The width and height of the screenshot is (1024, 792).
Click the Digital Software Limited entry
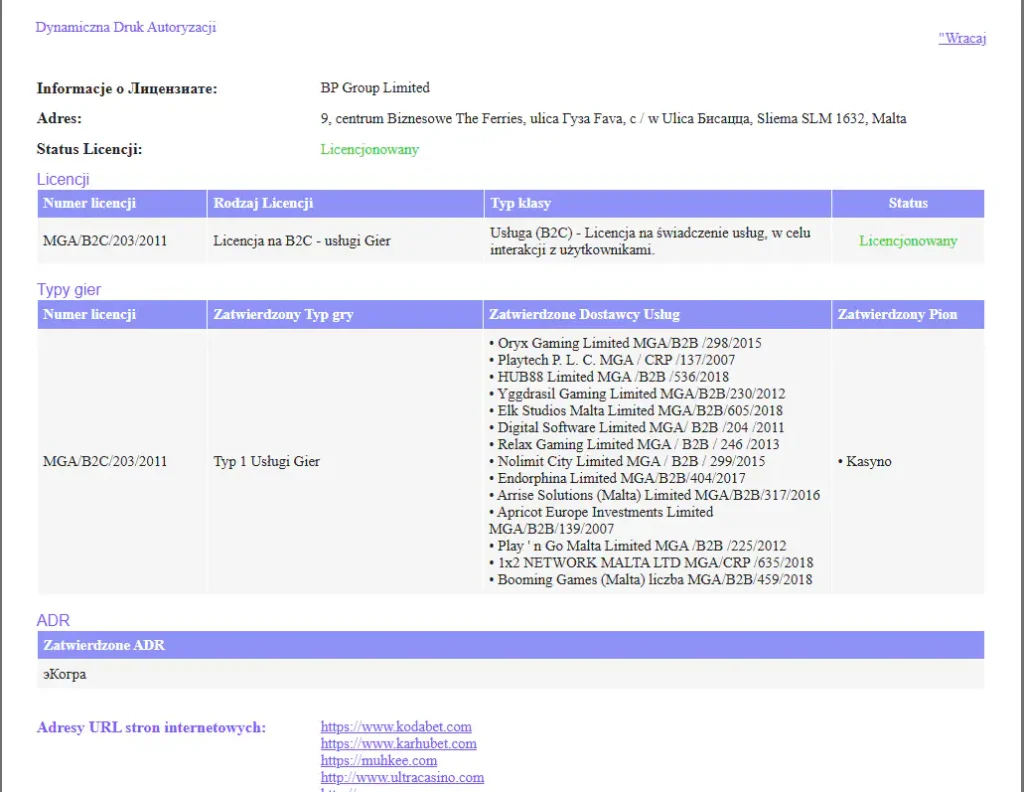coord(637,428)
